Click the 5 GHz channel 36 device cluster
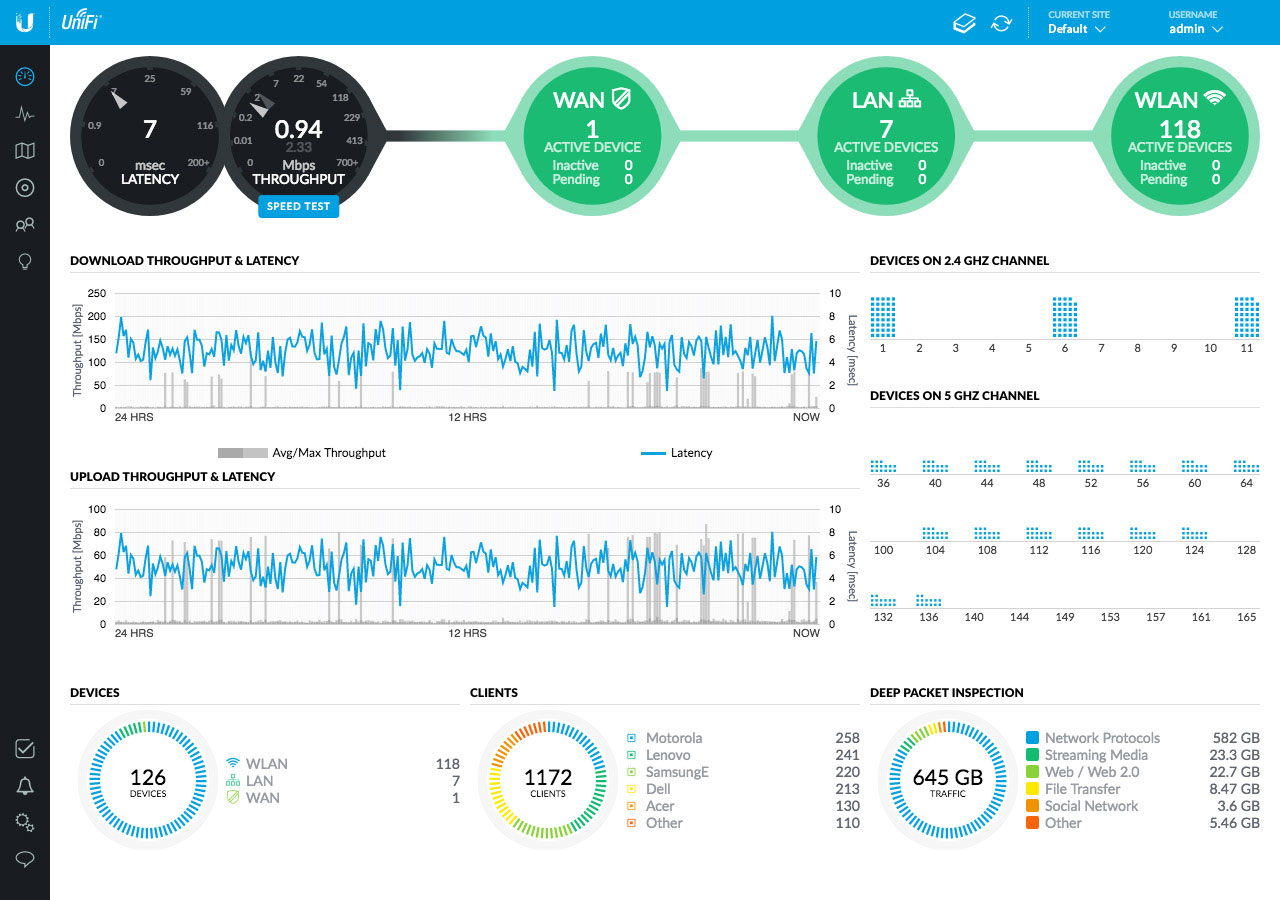 pyautogui.click(x=883, y=466)
